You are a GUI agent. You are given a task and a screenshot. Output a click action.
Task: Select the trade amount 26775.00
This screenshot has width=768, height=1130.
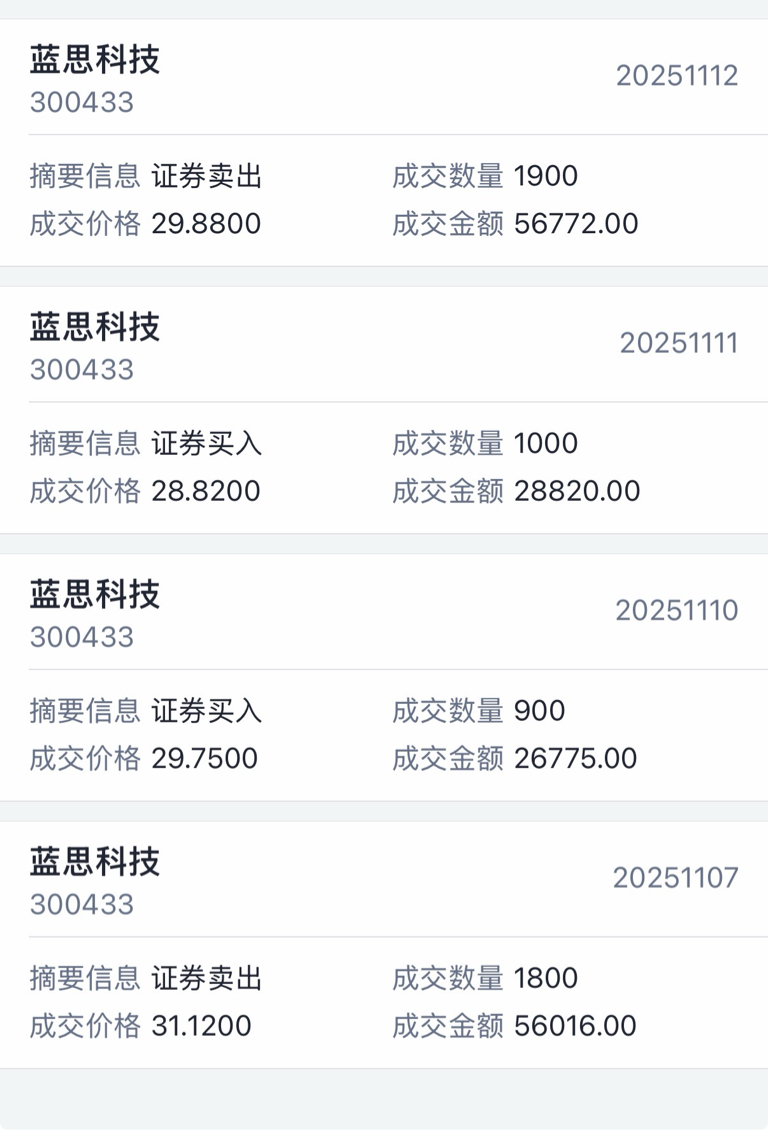click(576, 758)
